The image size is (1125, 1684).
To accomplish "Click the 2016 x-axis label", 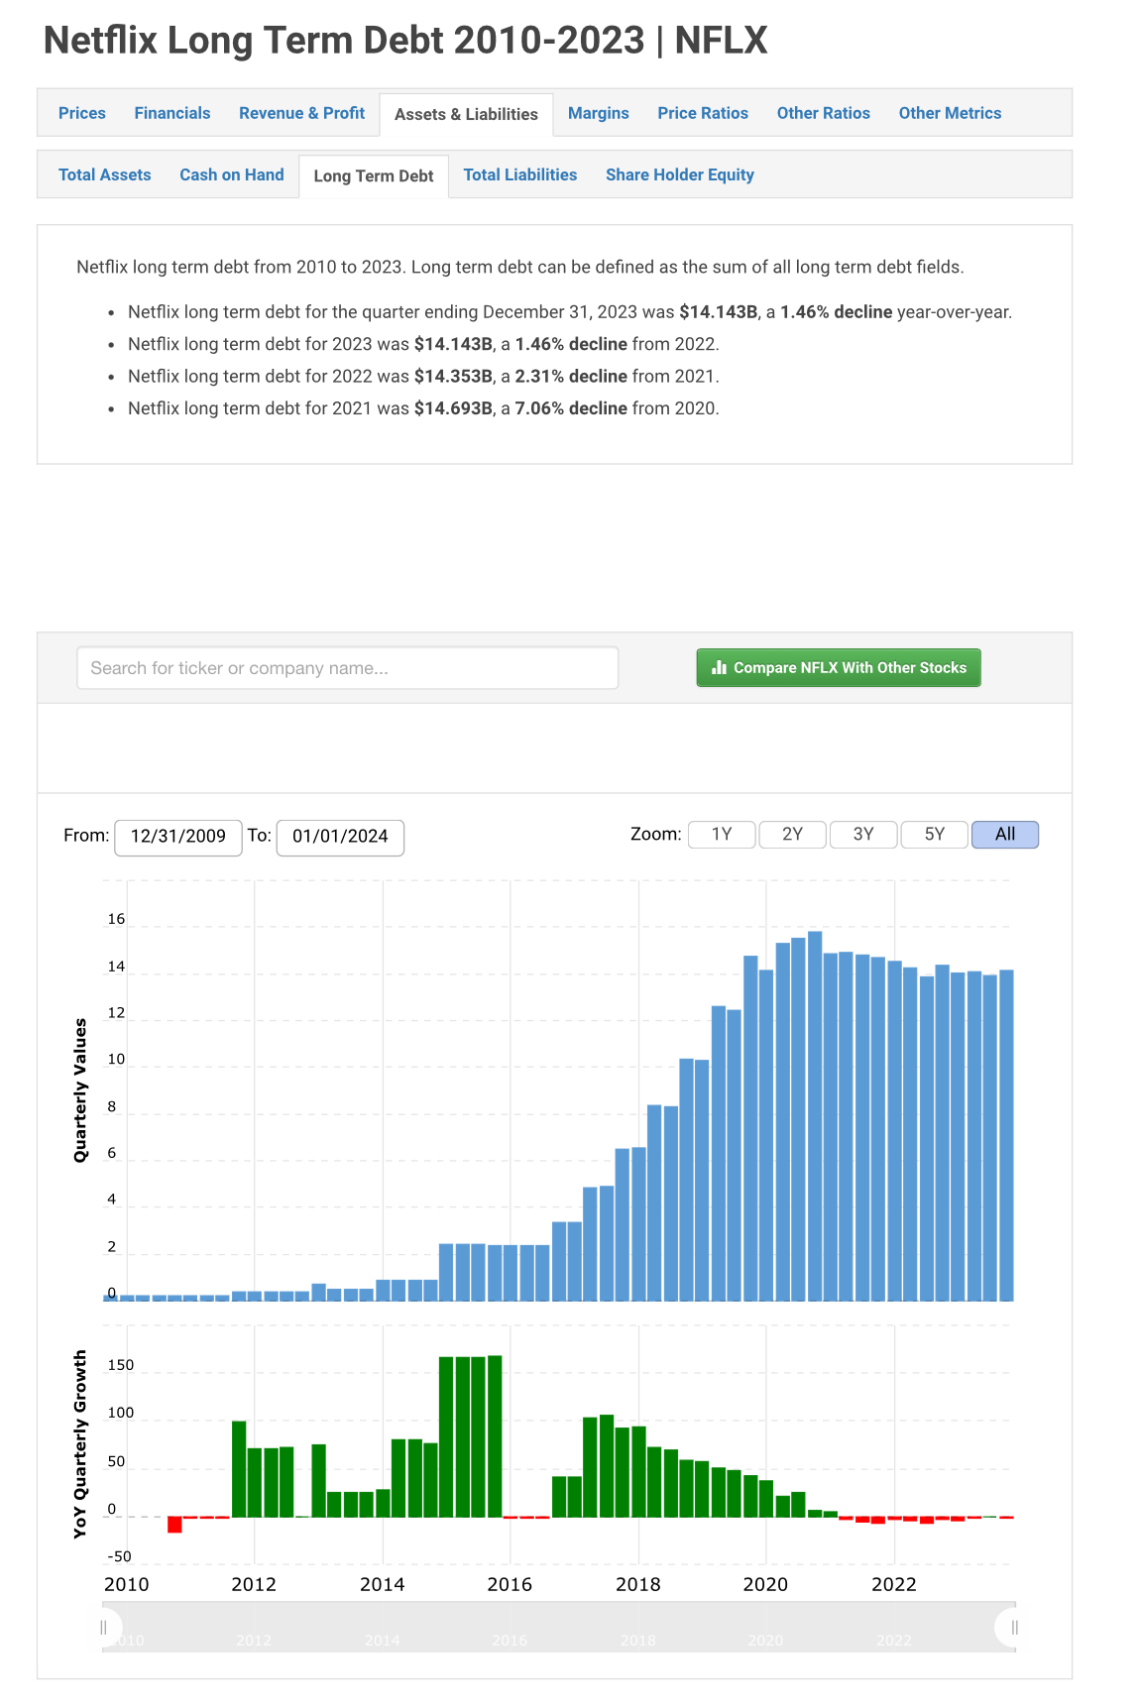I will (x=510, y=1585).
